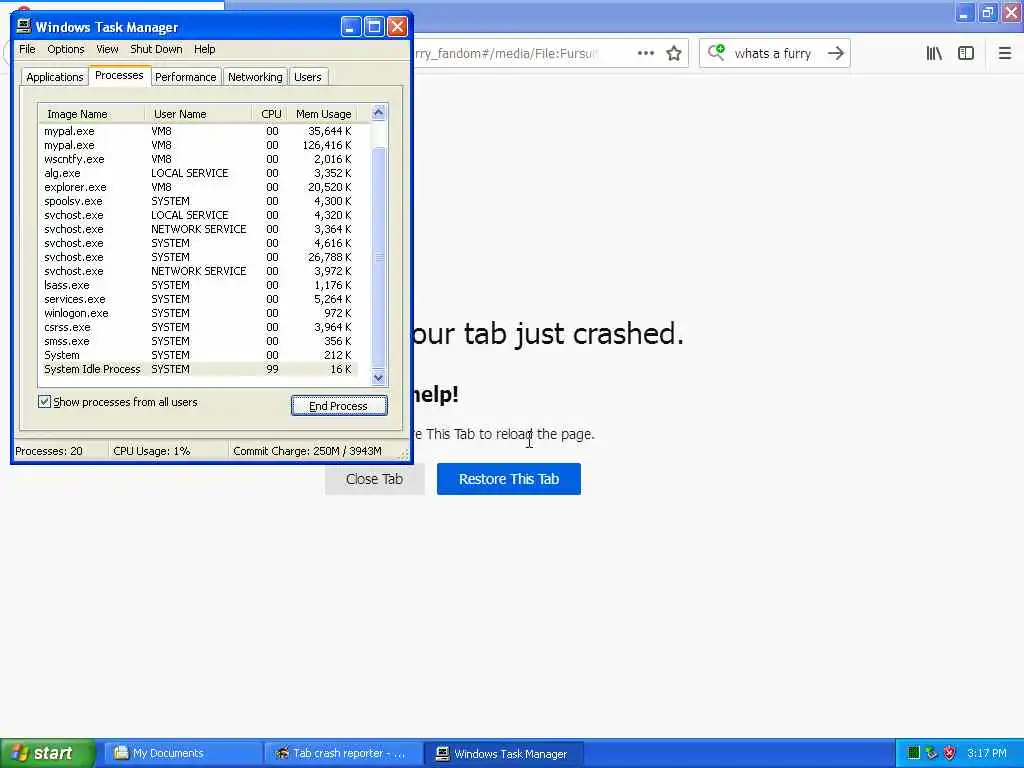Select the Processes tab

[x=119, y=75]
